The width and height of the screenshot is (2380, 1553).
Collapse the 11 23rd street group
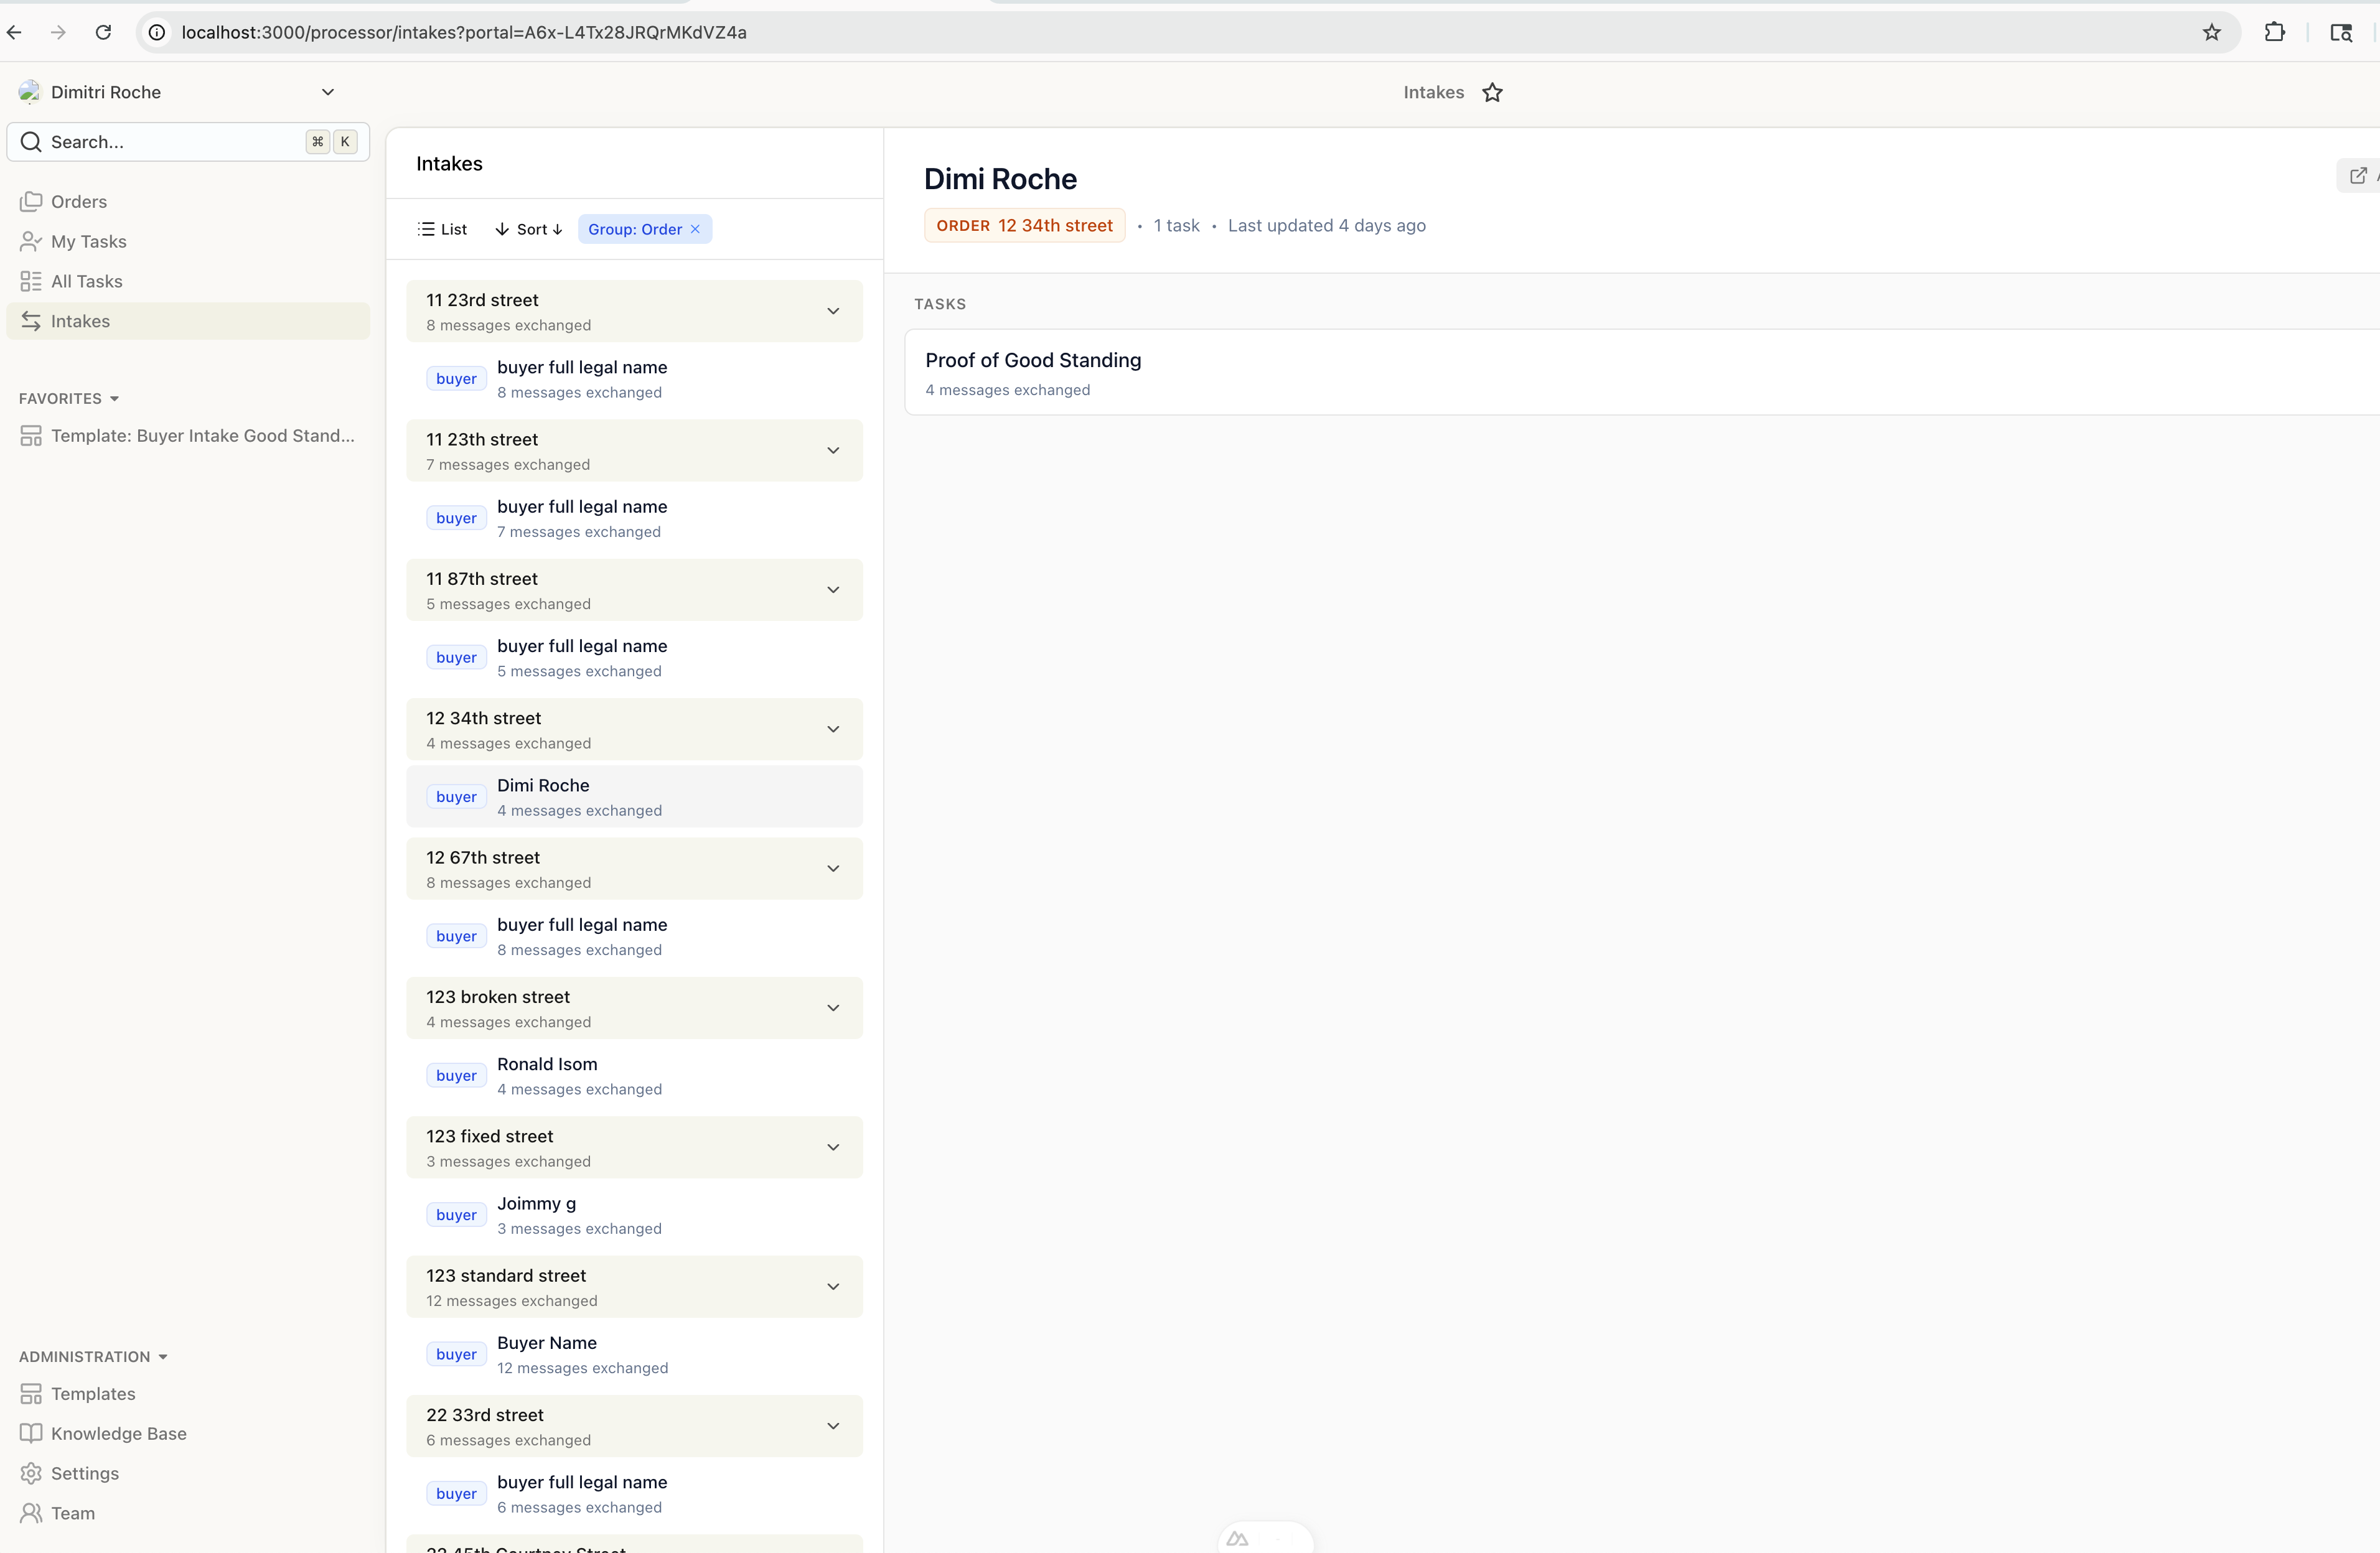point(832,311)
